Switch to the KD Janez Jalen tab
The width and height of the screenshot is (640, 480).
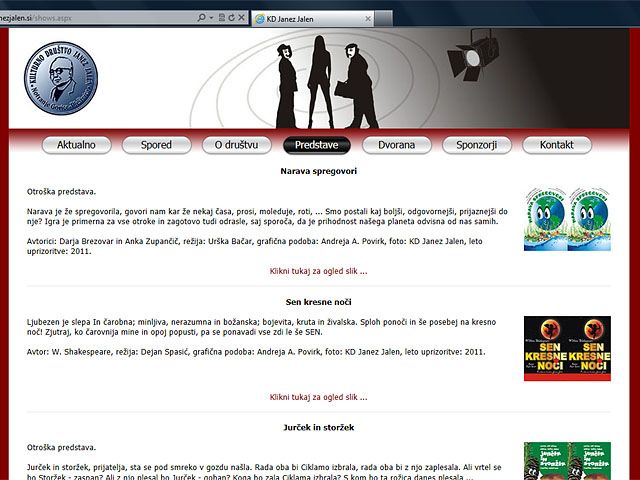312,19
